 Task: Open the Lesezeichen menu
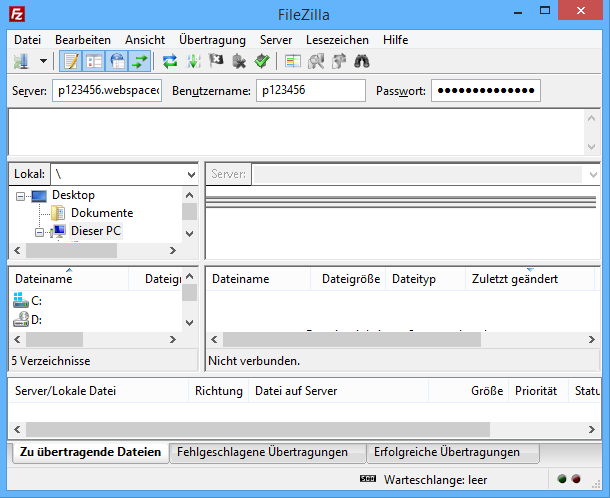point(337,40)
